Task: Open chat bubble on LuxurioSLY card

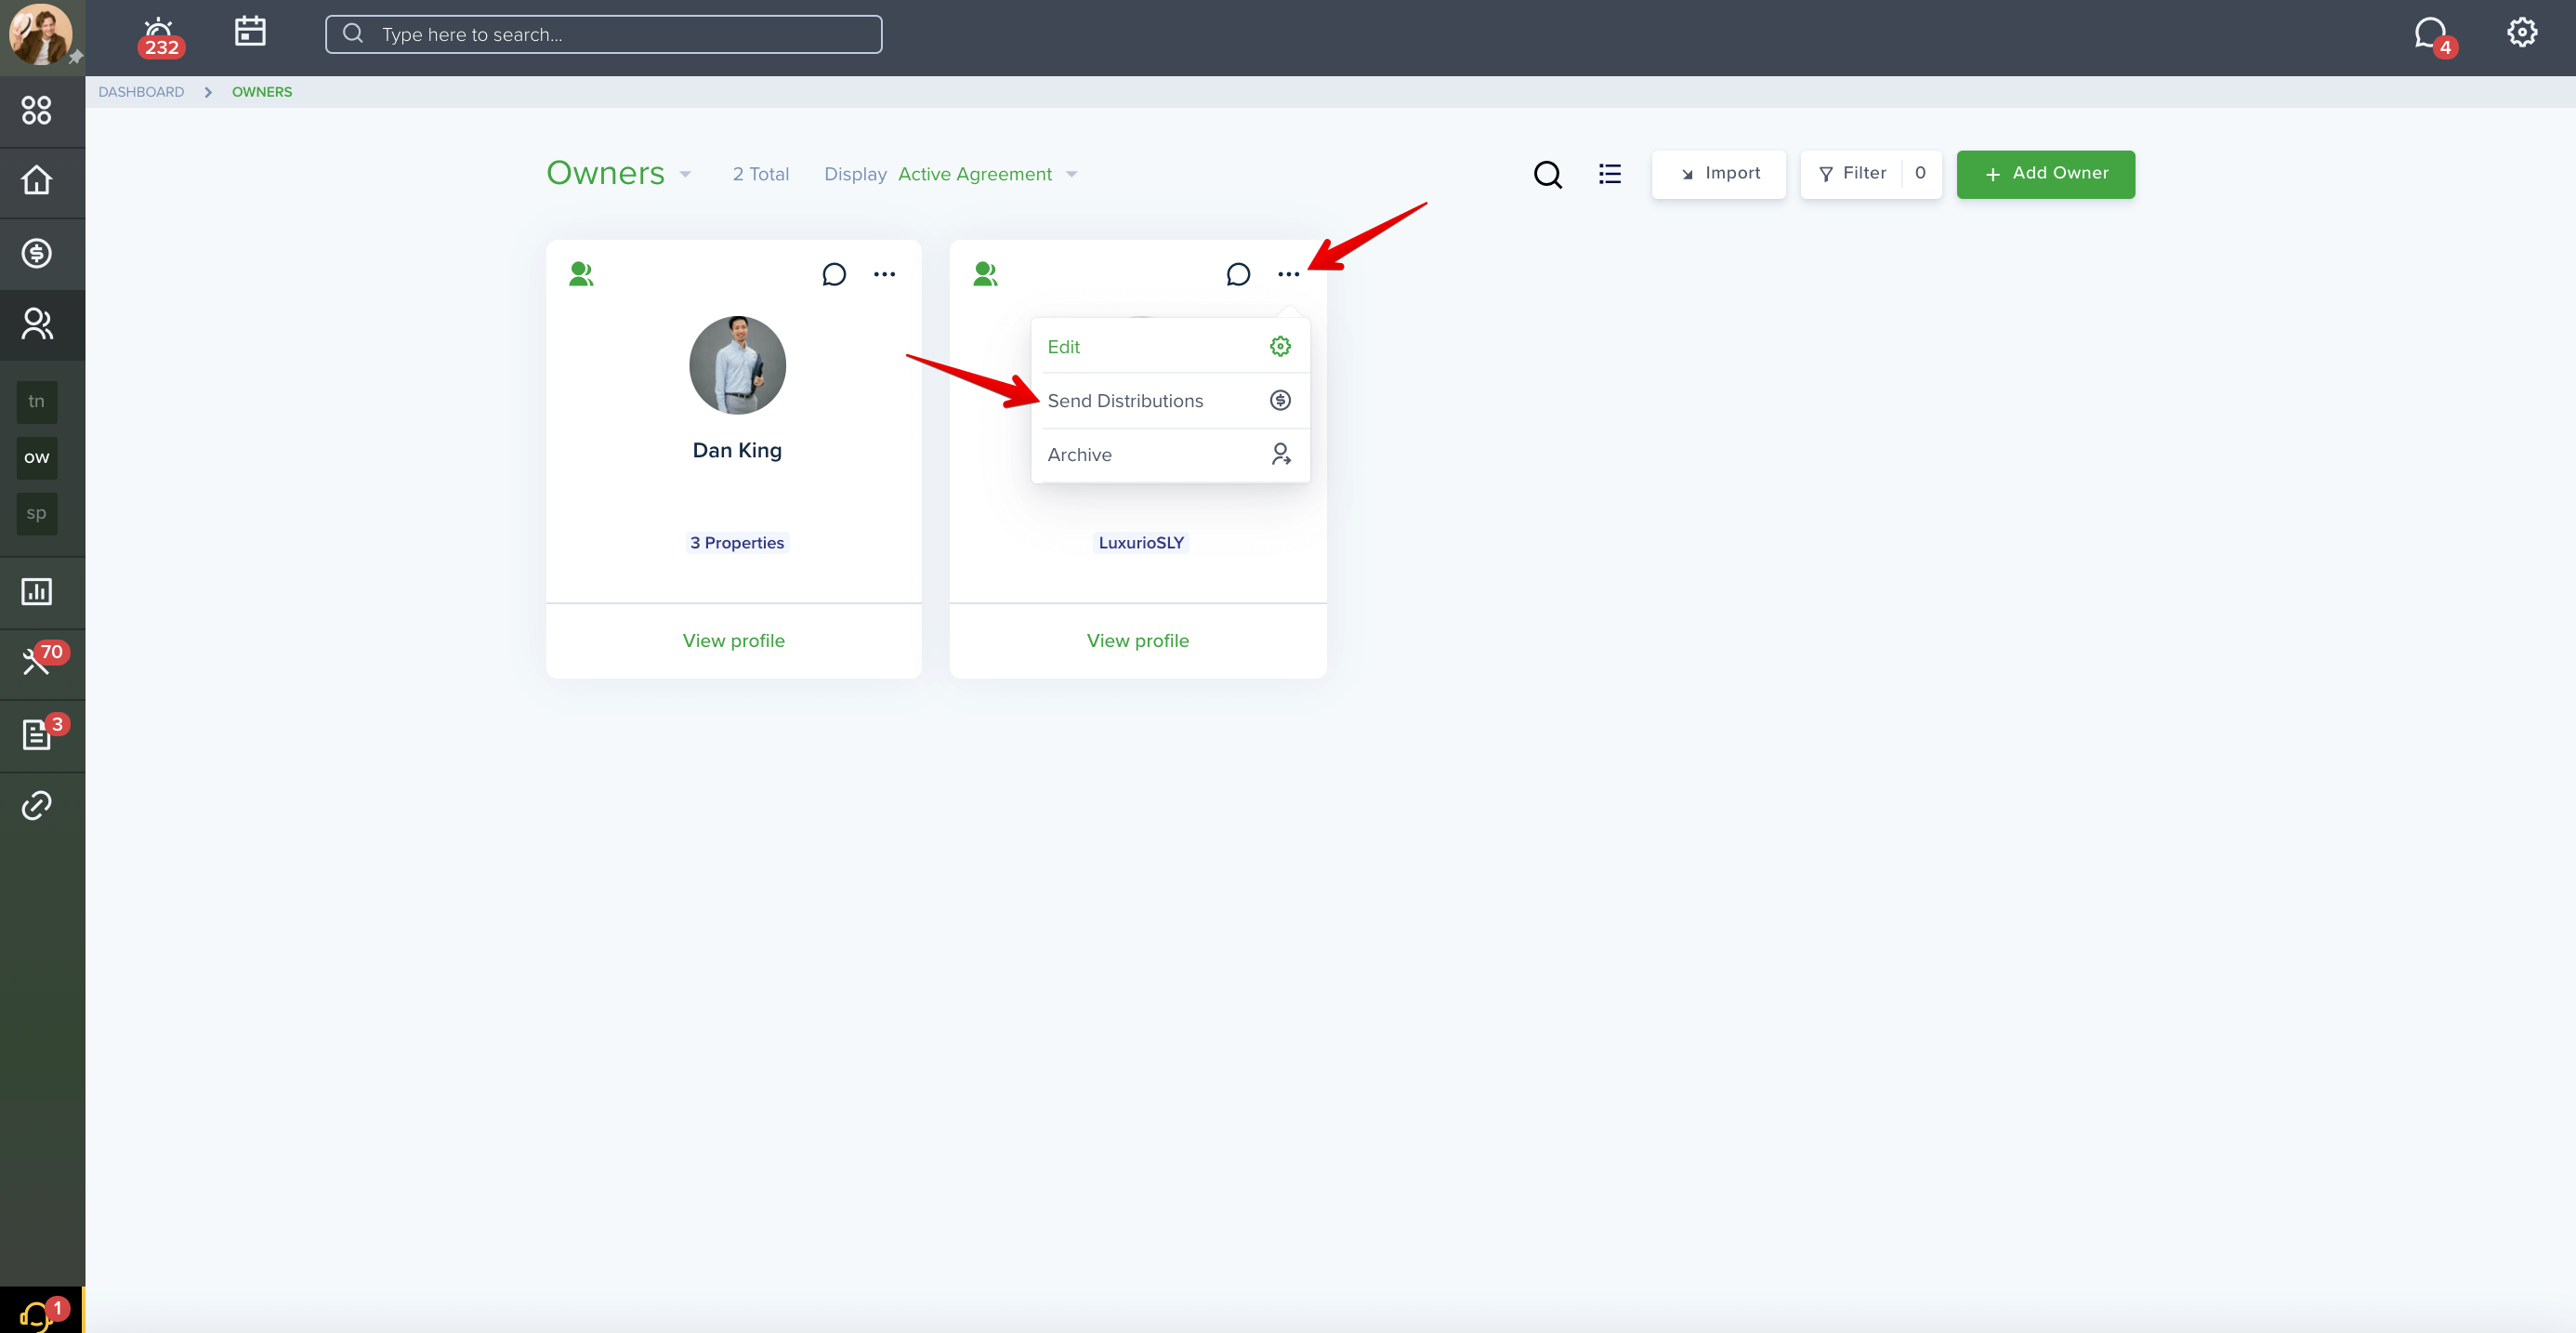Action: click(x=1238, y=274)
